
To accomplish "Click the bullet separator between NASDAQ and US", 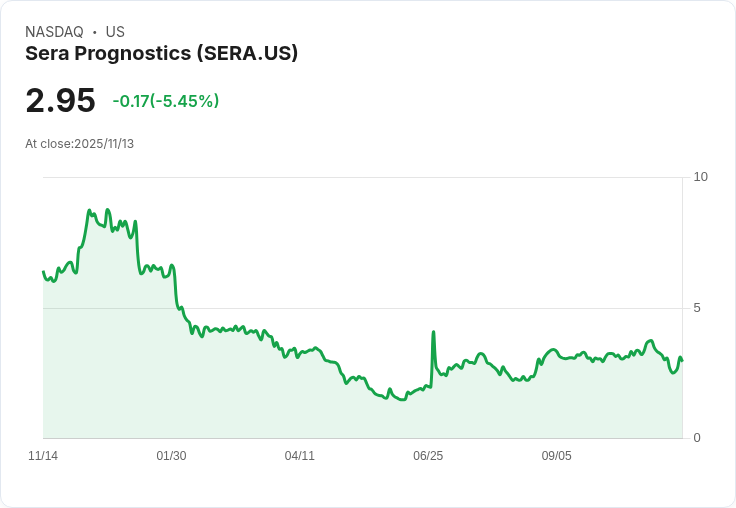I will [x=95, y=32].
